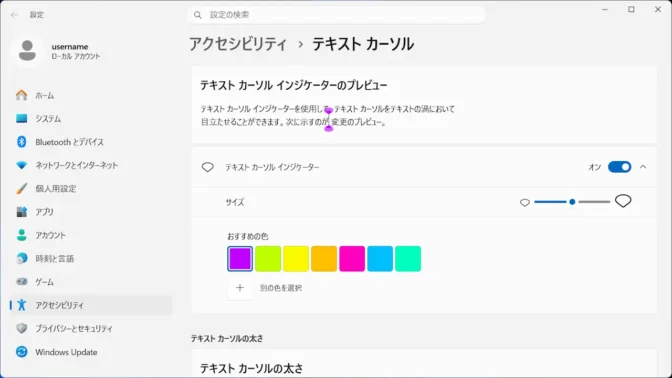Click the アカウント person icon

[21, 235]
